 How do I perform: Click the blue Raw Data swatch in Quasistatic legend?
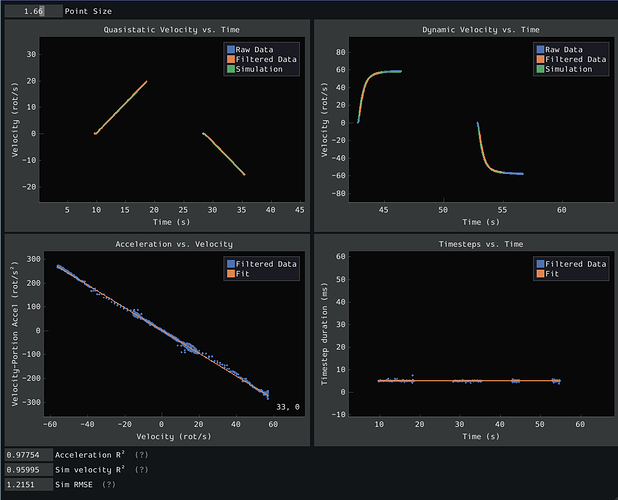(x=231, y=50)
